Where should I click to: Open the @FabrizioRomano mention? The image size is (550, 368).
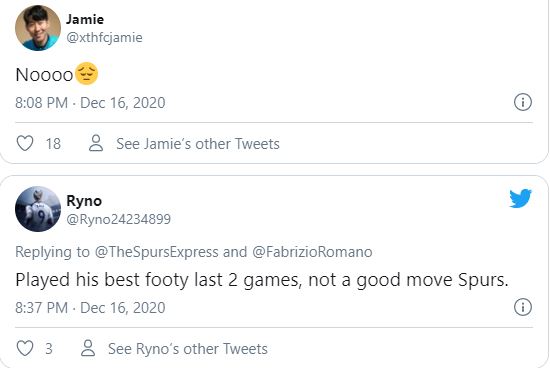coord(312,252)
